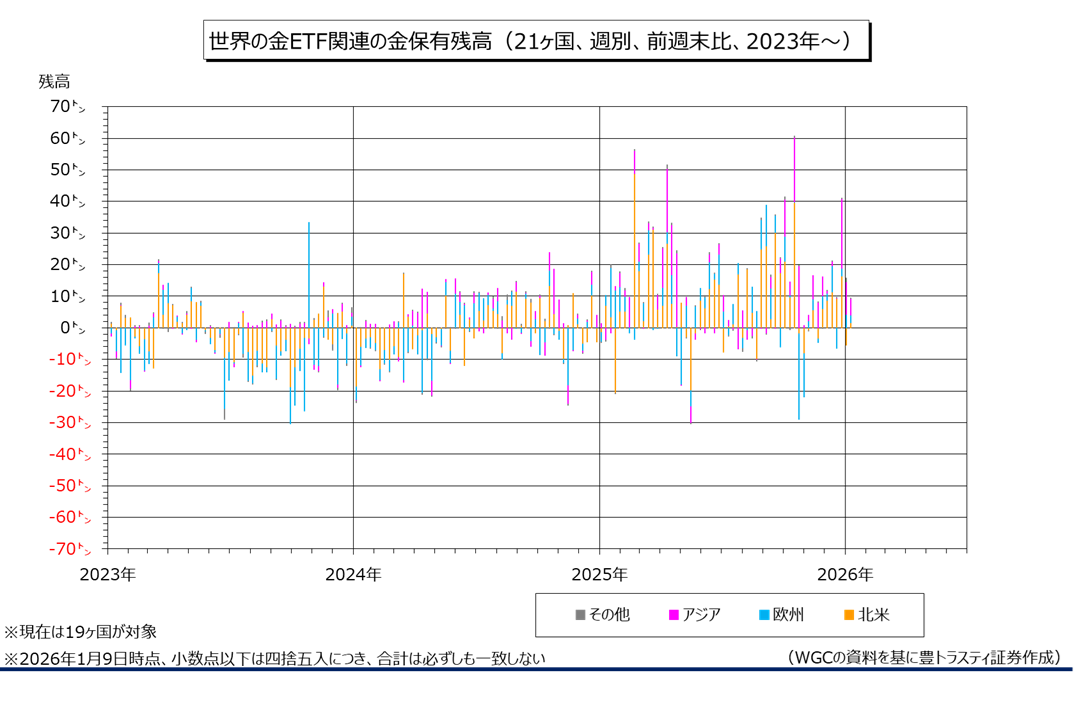Viewport: 1074px width, 707px height.
Task: Click the 2024年 x-axis label
Action: pos(354,575)
